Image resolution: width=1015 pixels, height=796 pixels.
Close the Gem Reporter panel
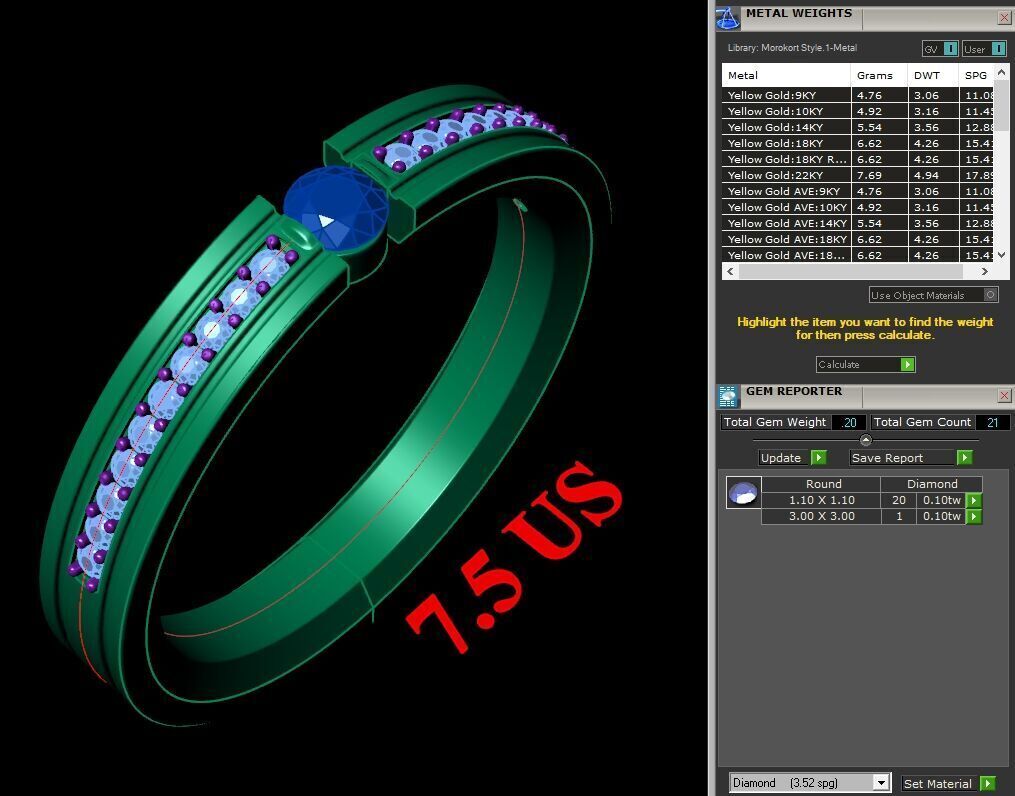tap(1004, 395)
